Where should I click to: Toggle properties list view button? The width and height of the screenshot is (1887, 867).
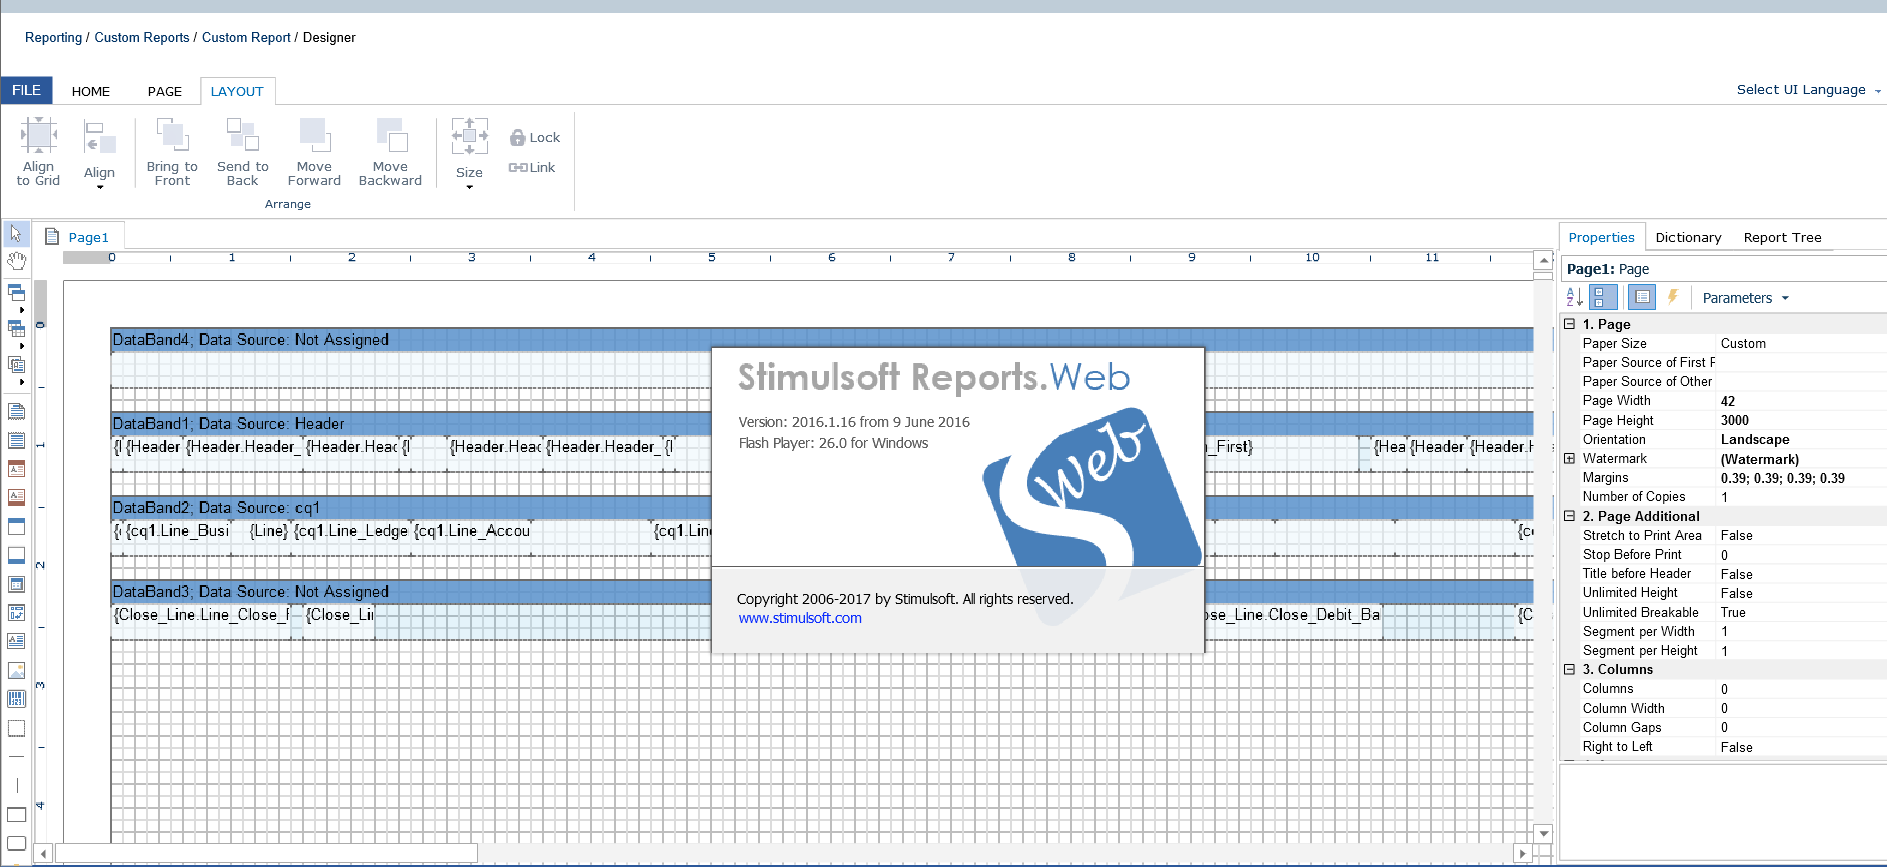(1641, 297)
